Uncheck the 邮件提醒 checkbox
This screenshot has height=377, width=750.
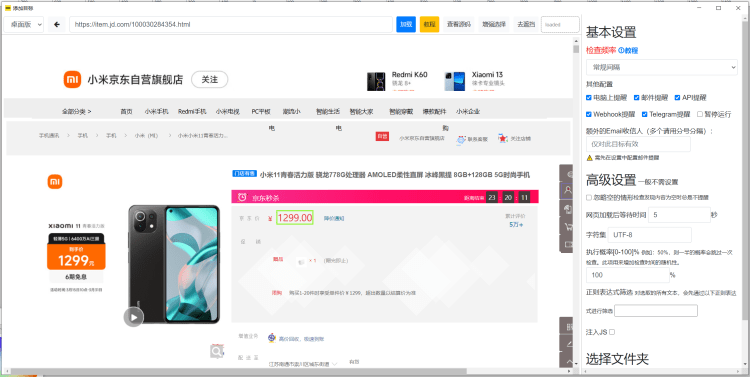point(637,98)
